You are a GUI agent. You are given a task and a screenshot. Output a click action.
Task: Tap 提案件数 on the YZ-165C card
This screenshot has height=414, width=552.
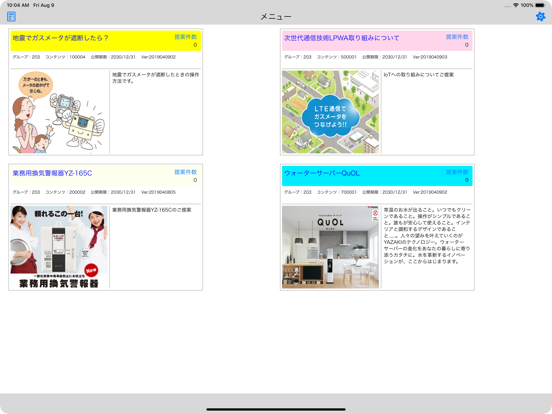186,172
